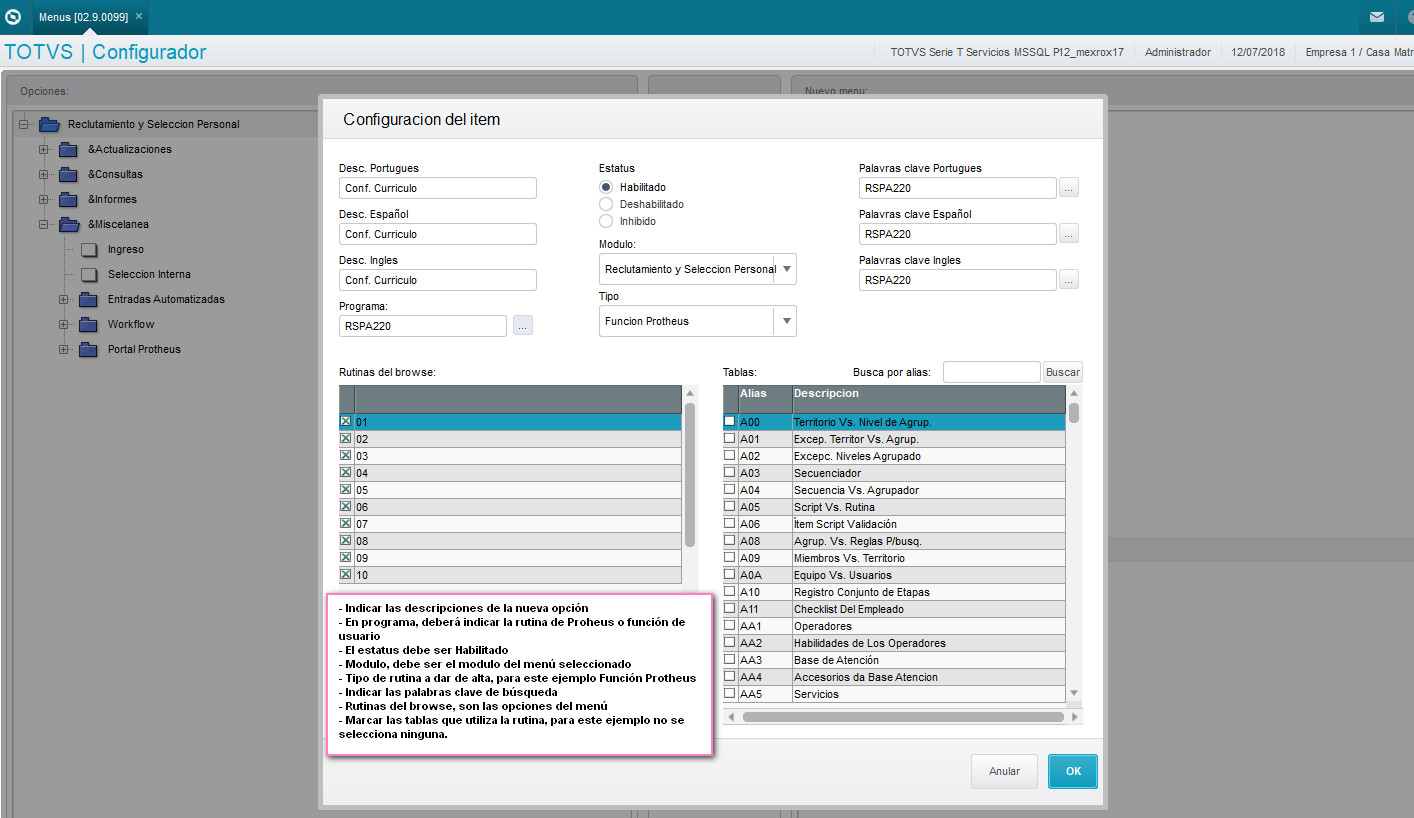Viewport: 1414px width, 818px height.
Task: Expand the &Actualizaciones tree node
Action: (x=43, y=149)
